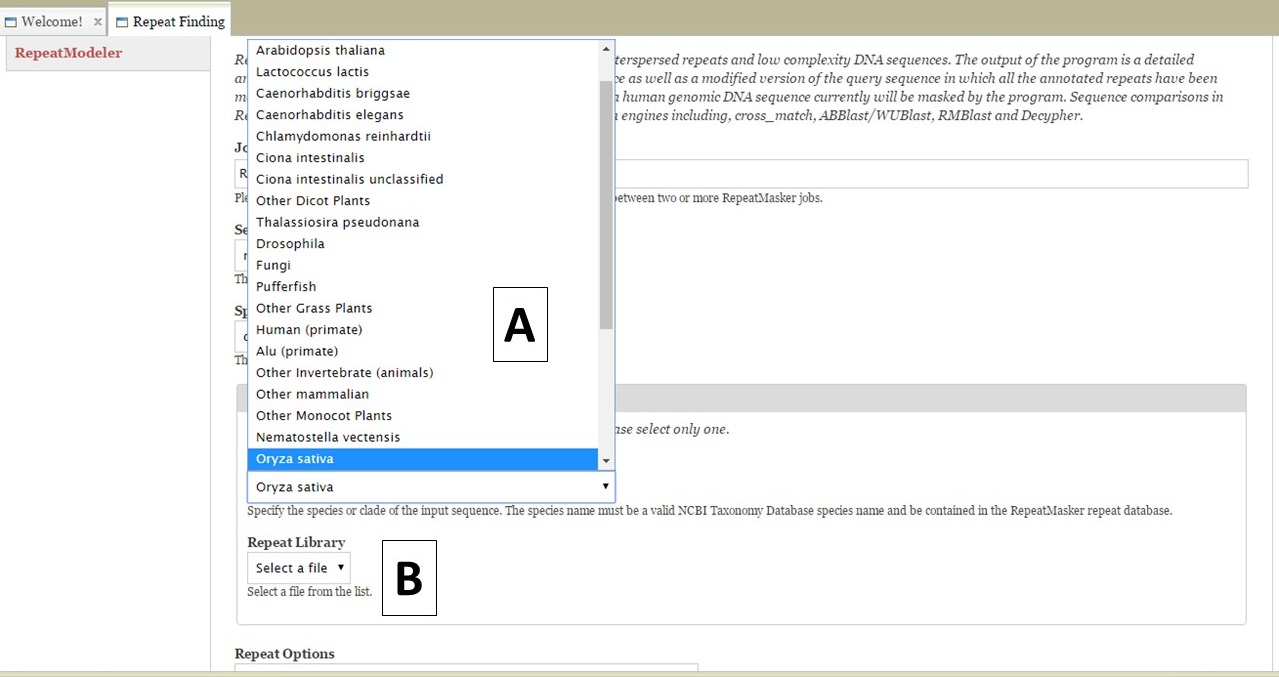Choose Chlamydomonas reinhardtii option
Viewport: 1279px width, 677px height.
pyautogui.click(x=424, y=136)
